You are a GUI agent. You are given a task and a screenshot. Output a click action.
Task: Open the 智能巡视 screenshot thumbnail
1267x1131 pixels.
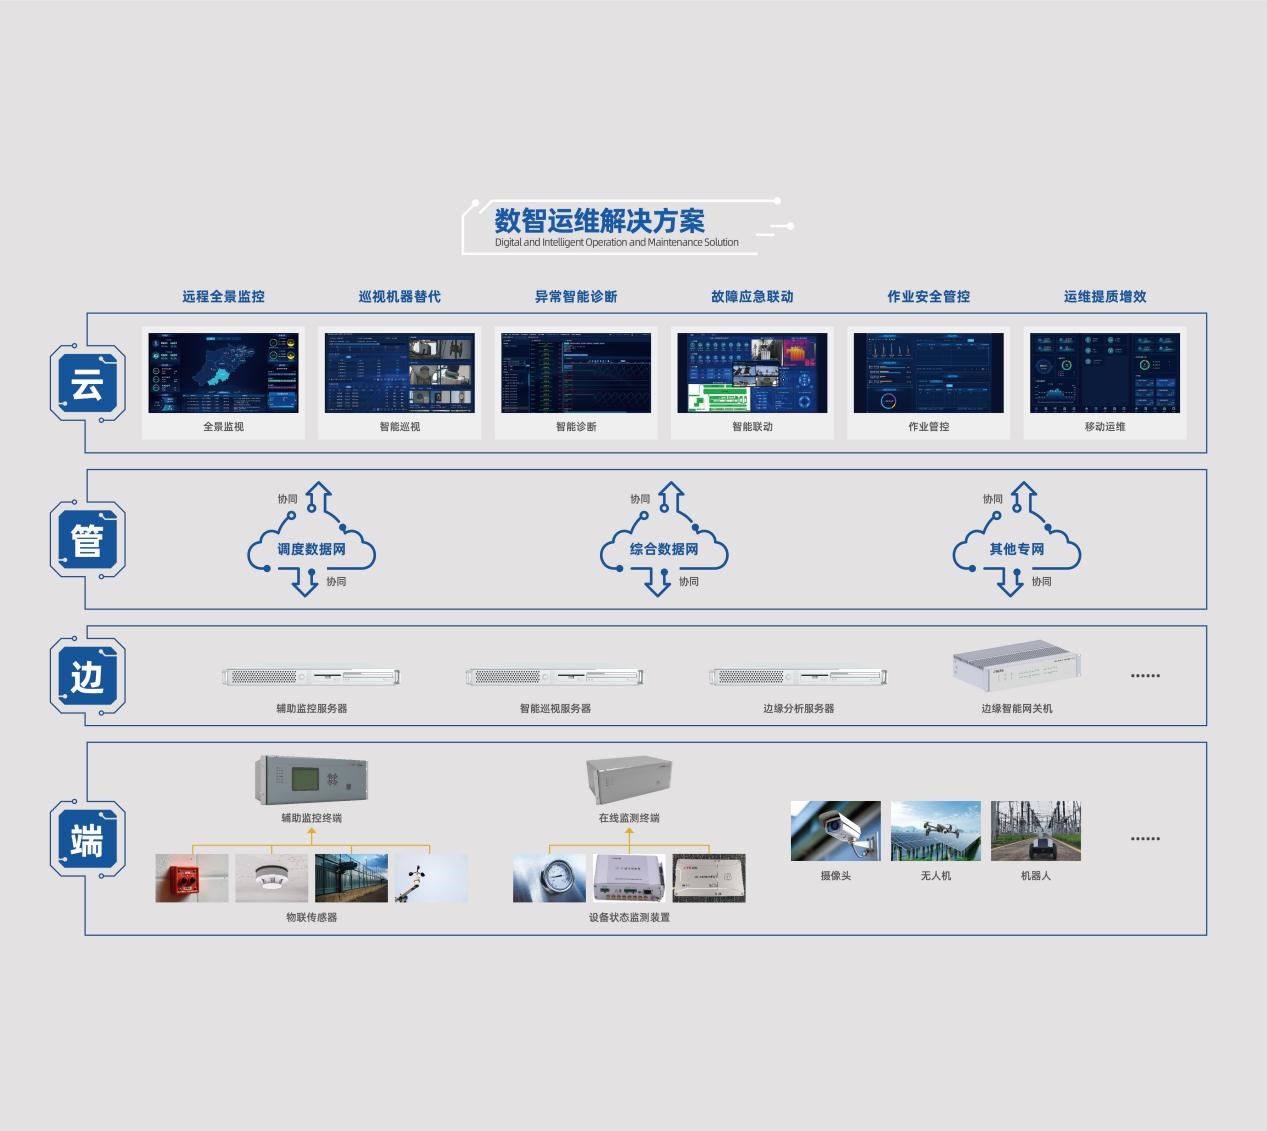[x=400, y=373]
